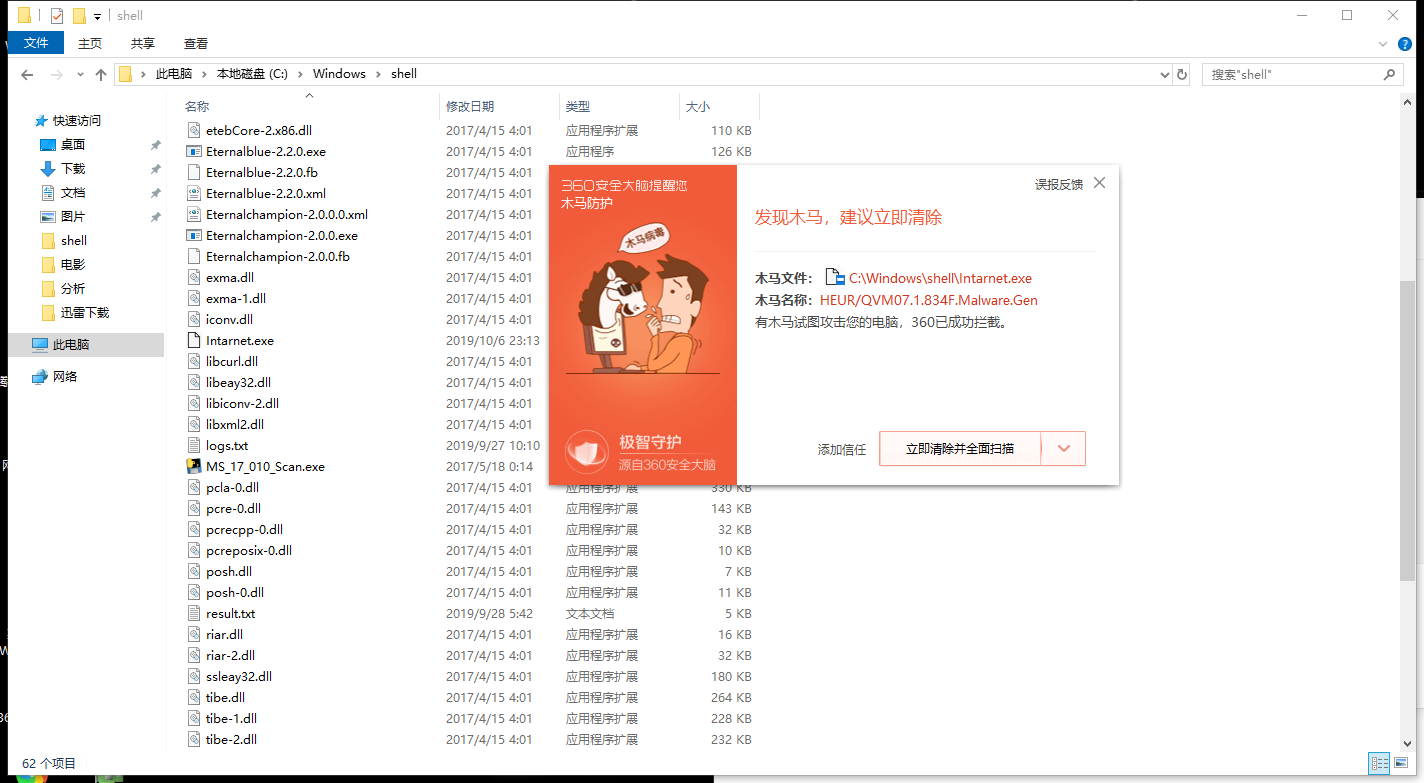1424x783 pixels.
Task: Open 图片 folder in sidebar
Action: [x=73, y=216]
